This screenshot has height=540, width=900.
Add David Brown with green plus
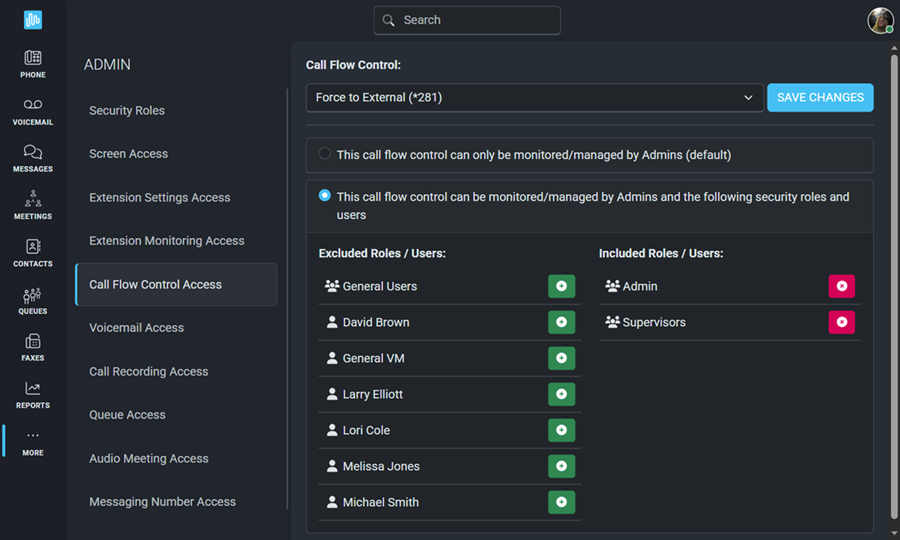561,322
